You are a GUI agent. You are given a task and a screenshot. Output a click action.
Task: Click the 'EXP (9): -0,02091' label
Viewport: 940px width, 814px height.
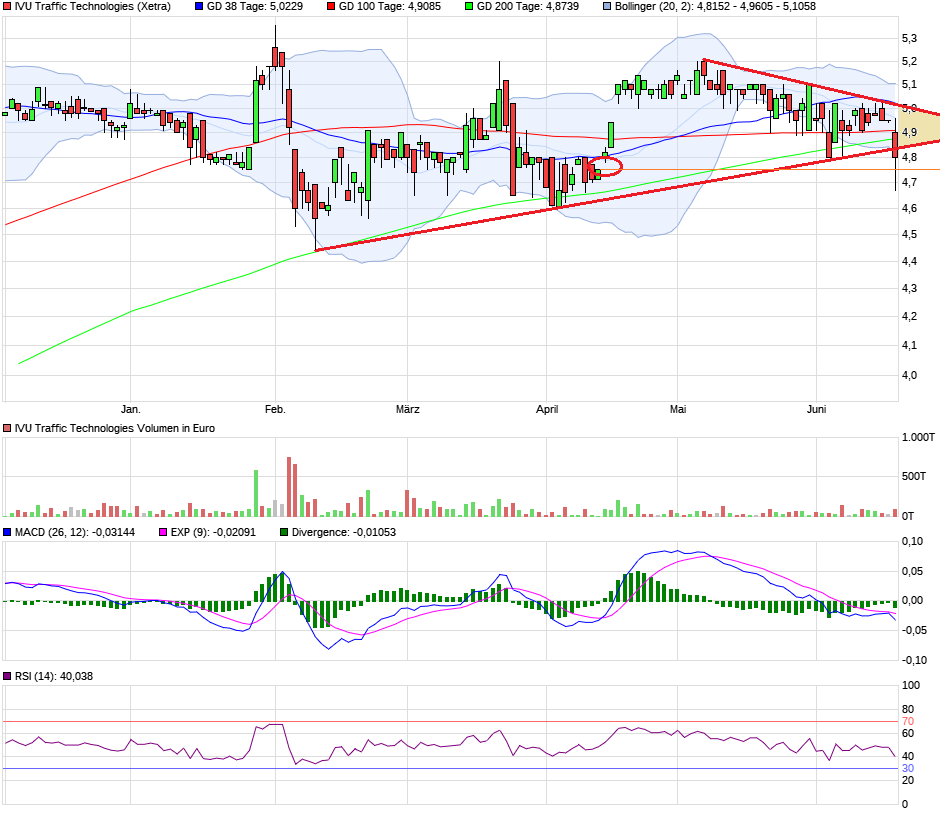tap(213, 532)
